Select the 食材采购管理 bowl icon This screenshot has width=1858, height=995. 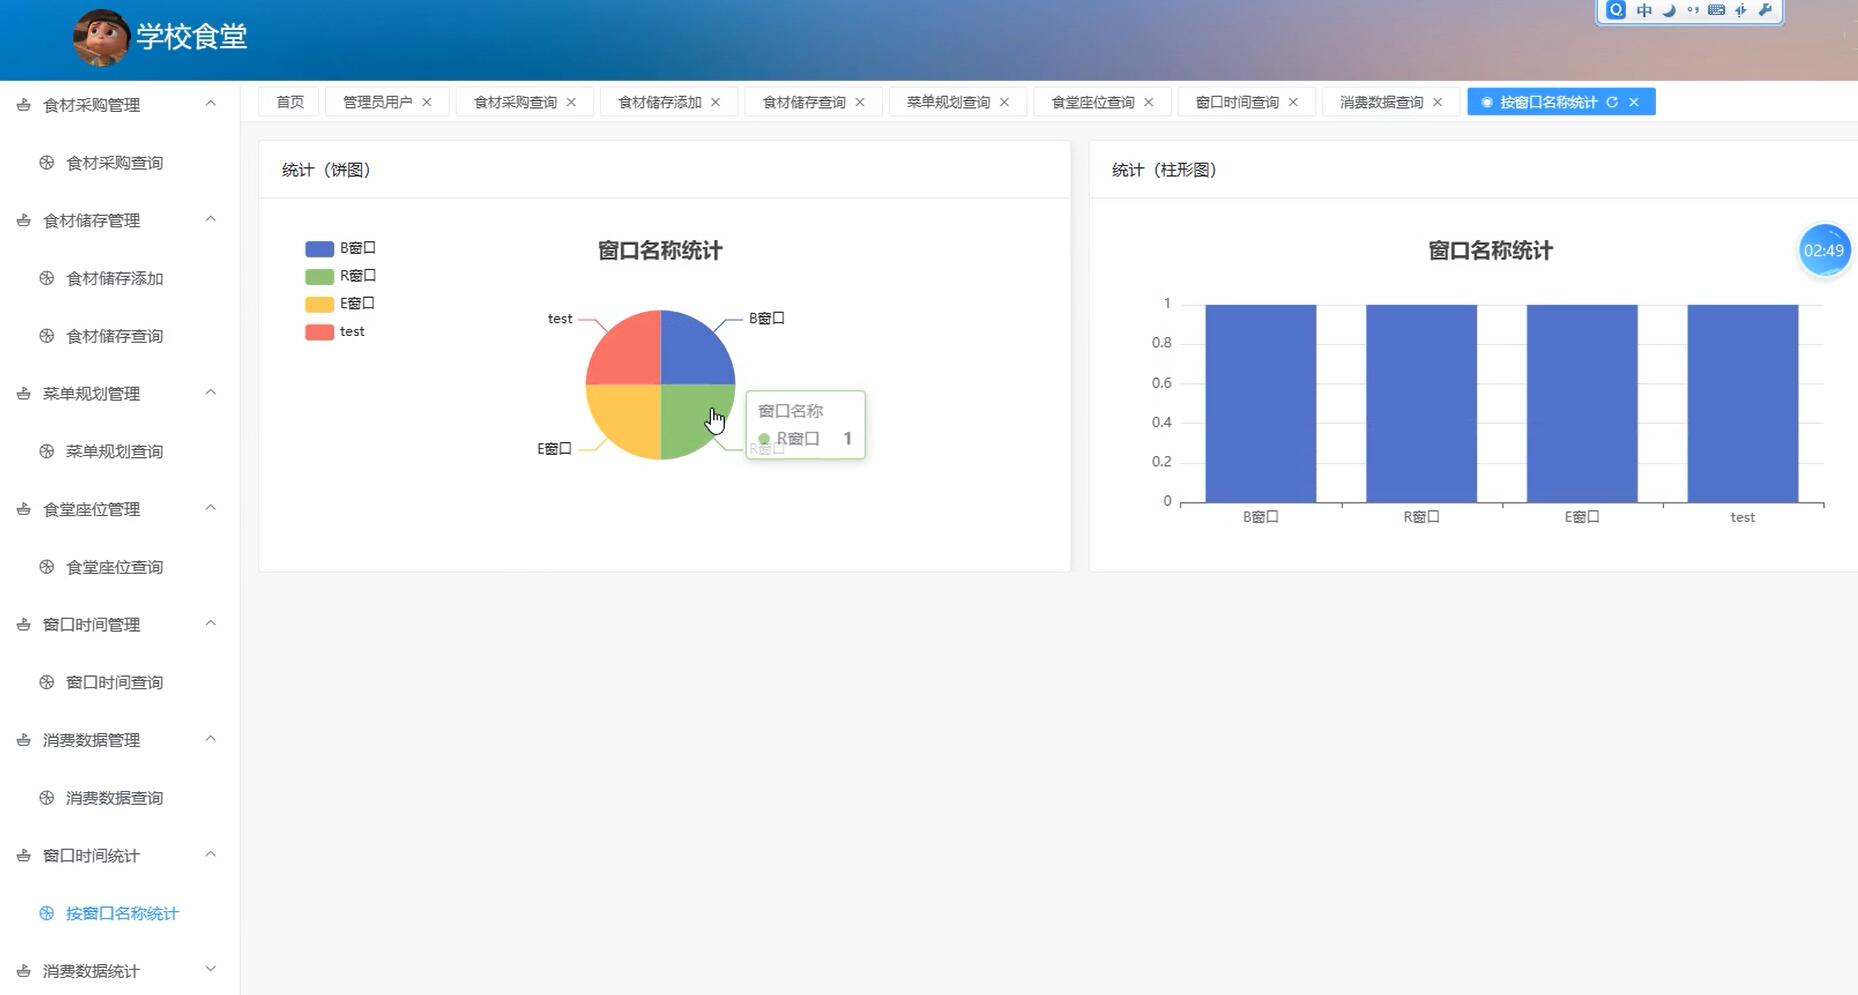[x=22, y=104]
